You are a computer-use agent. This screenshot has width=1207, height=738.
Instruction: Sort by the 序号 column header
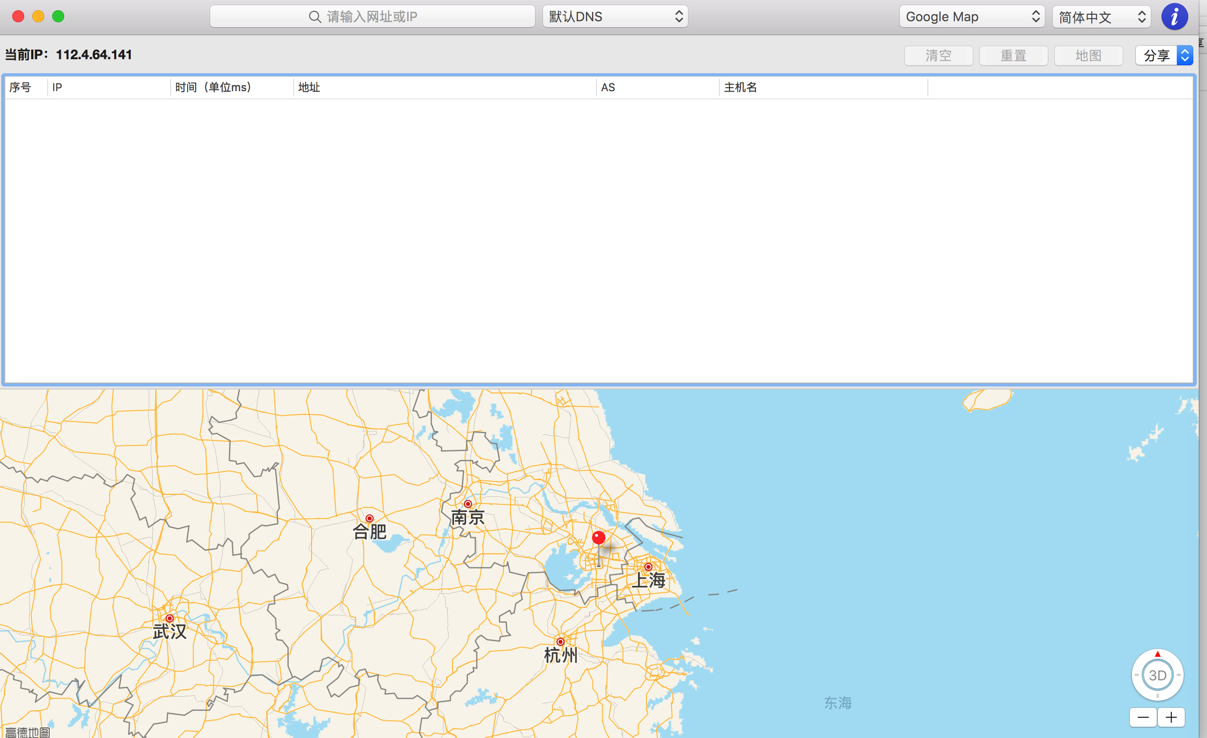click(26, 88)
